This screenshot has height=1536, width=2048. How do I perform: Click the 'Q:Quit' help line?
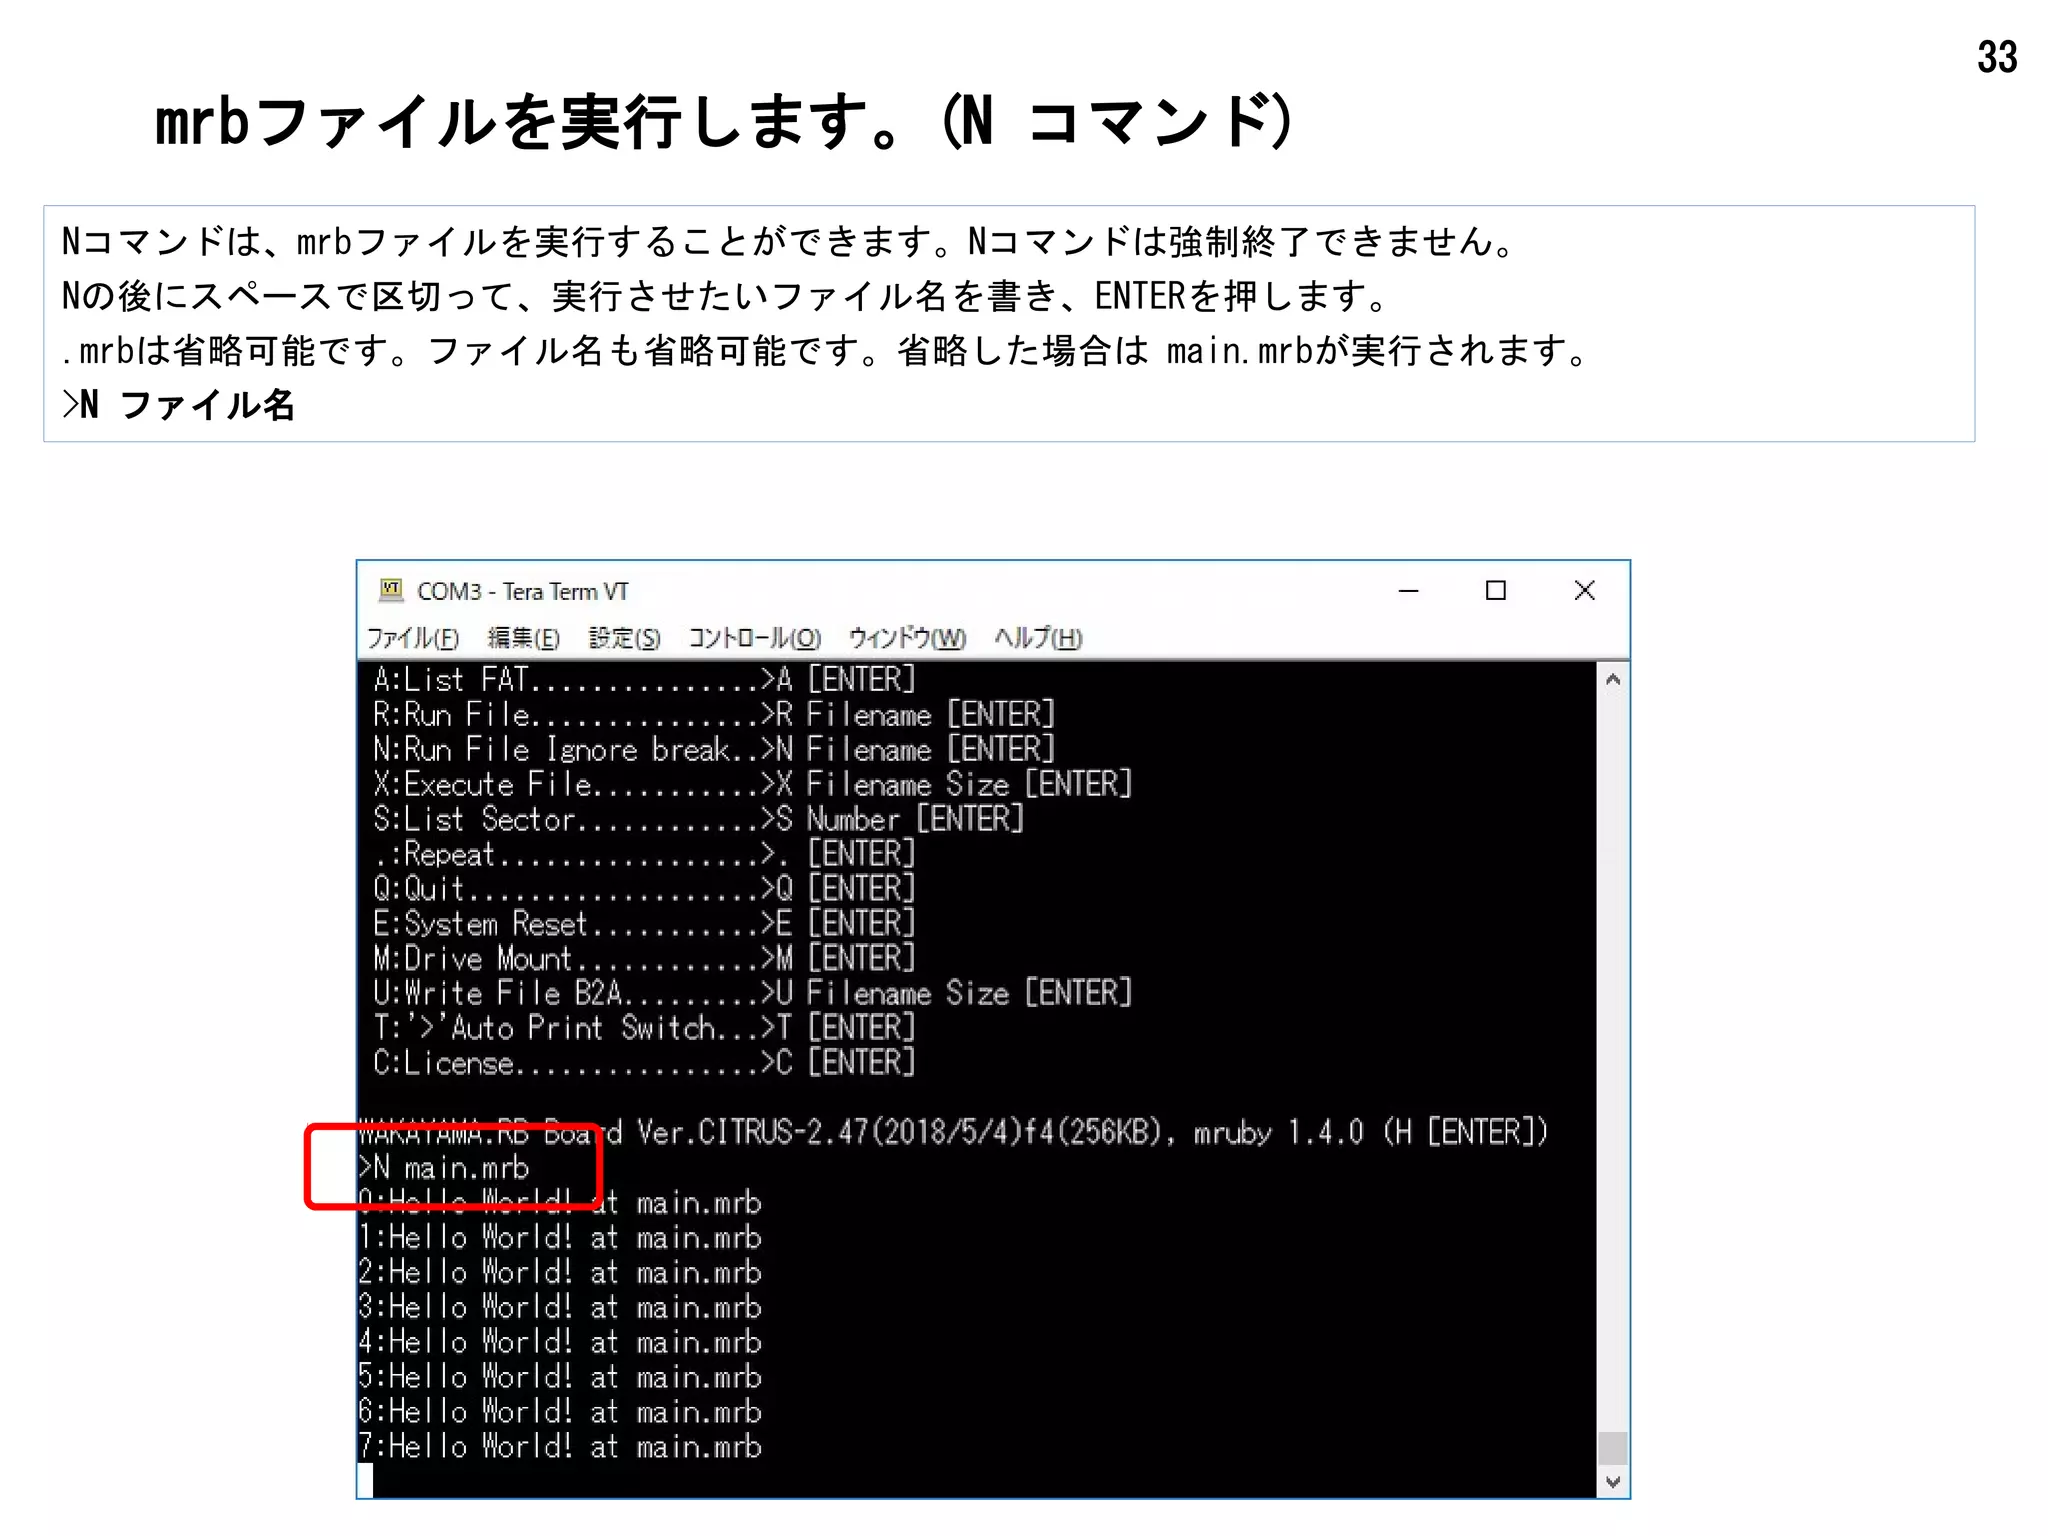[x=644, y=889]
